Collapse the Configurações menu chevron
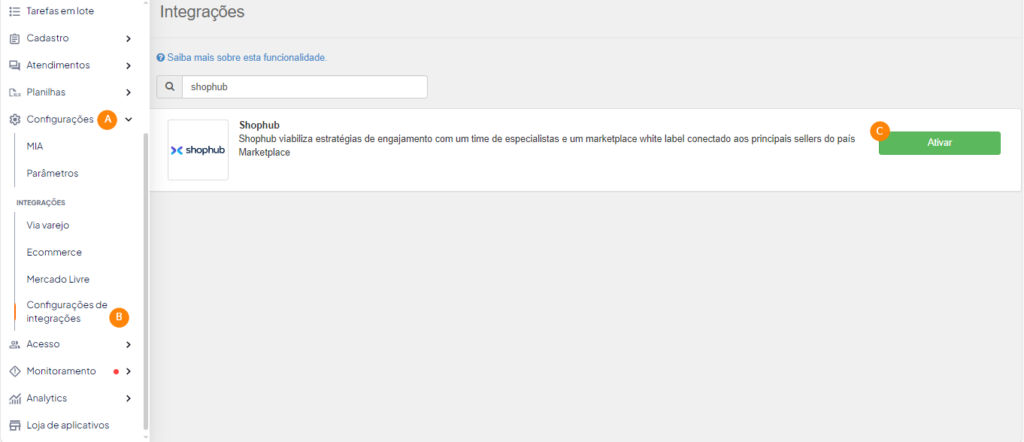This screenshot has height=442, width=1024. 129,119
